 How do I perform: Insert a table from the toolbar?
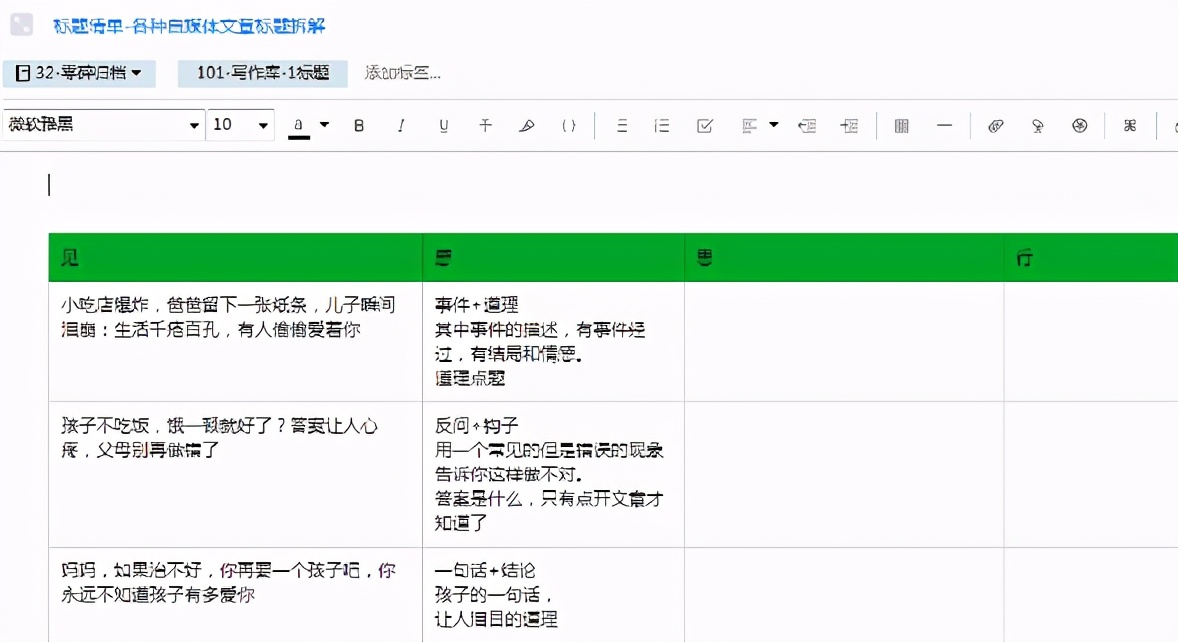pos(901,126)
